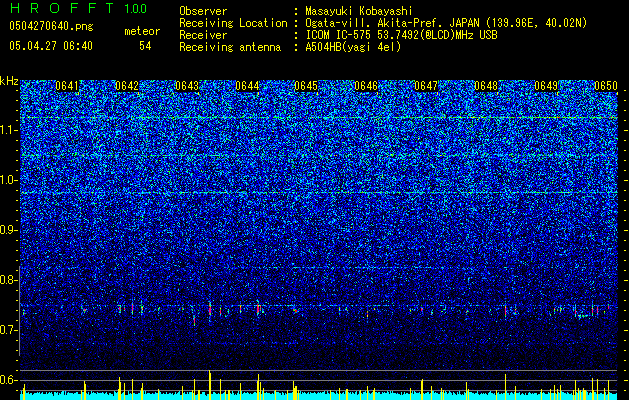Click the Receiving Location label

point(233,23)
